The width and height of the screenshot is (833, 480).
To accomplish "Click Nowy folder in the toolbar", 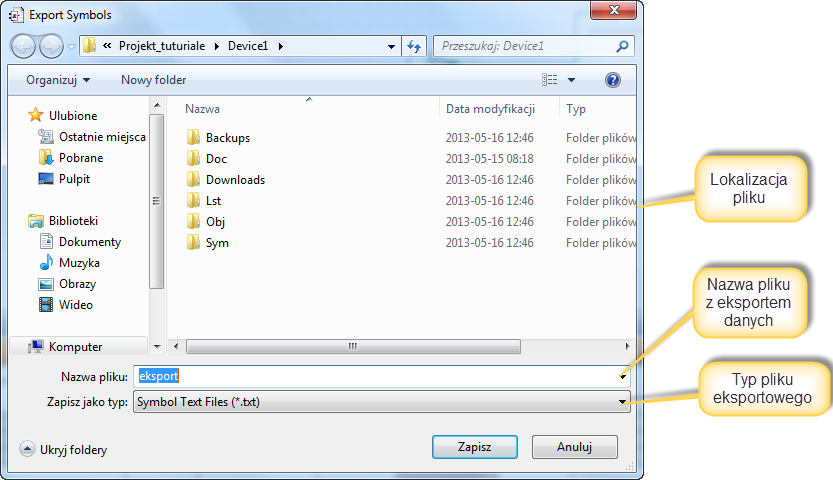I will [x=154, y=80].
